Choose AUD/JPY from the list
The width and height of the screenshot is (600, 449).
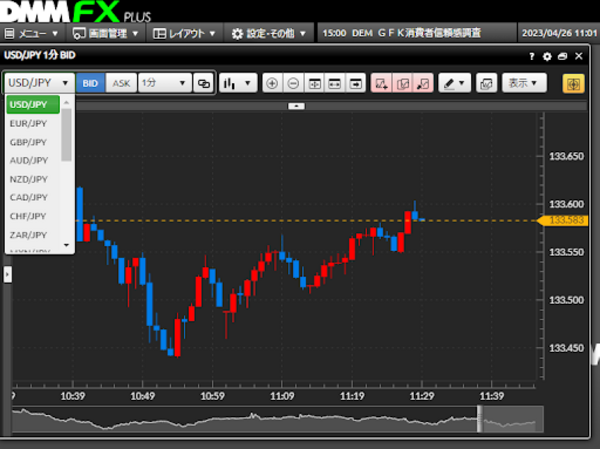point(33,160)
